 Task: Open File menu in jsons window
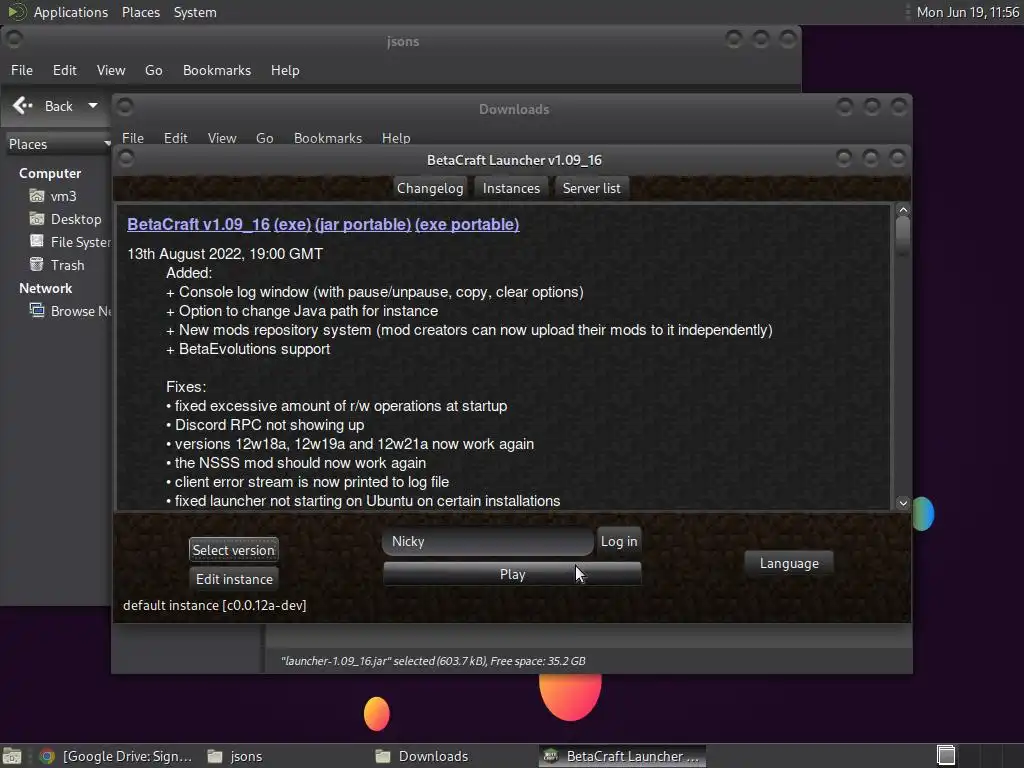(22, 70)
